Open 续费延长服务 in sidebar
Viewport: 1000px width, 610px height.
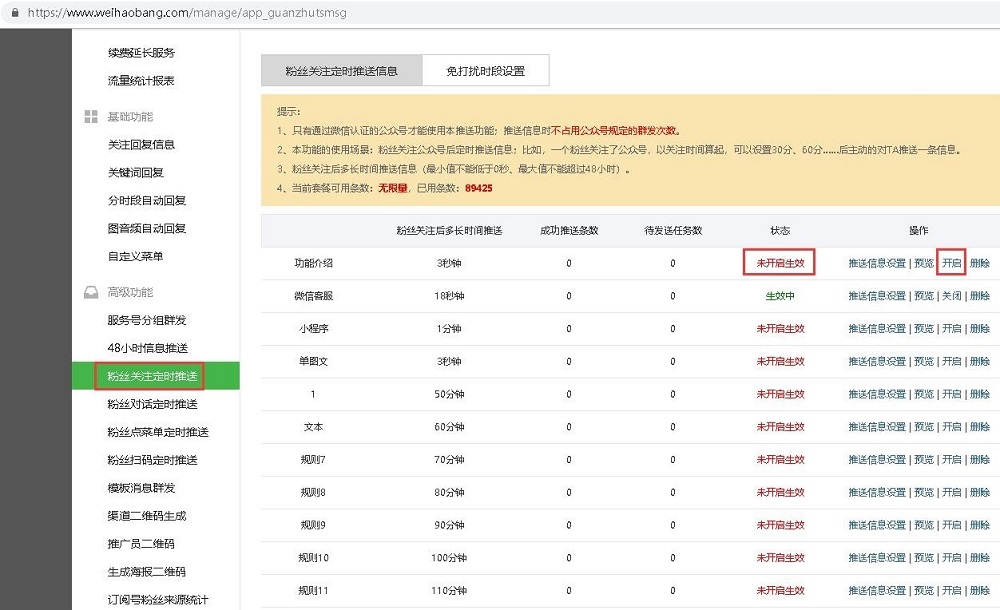coord(141,52)
